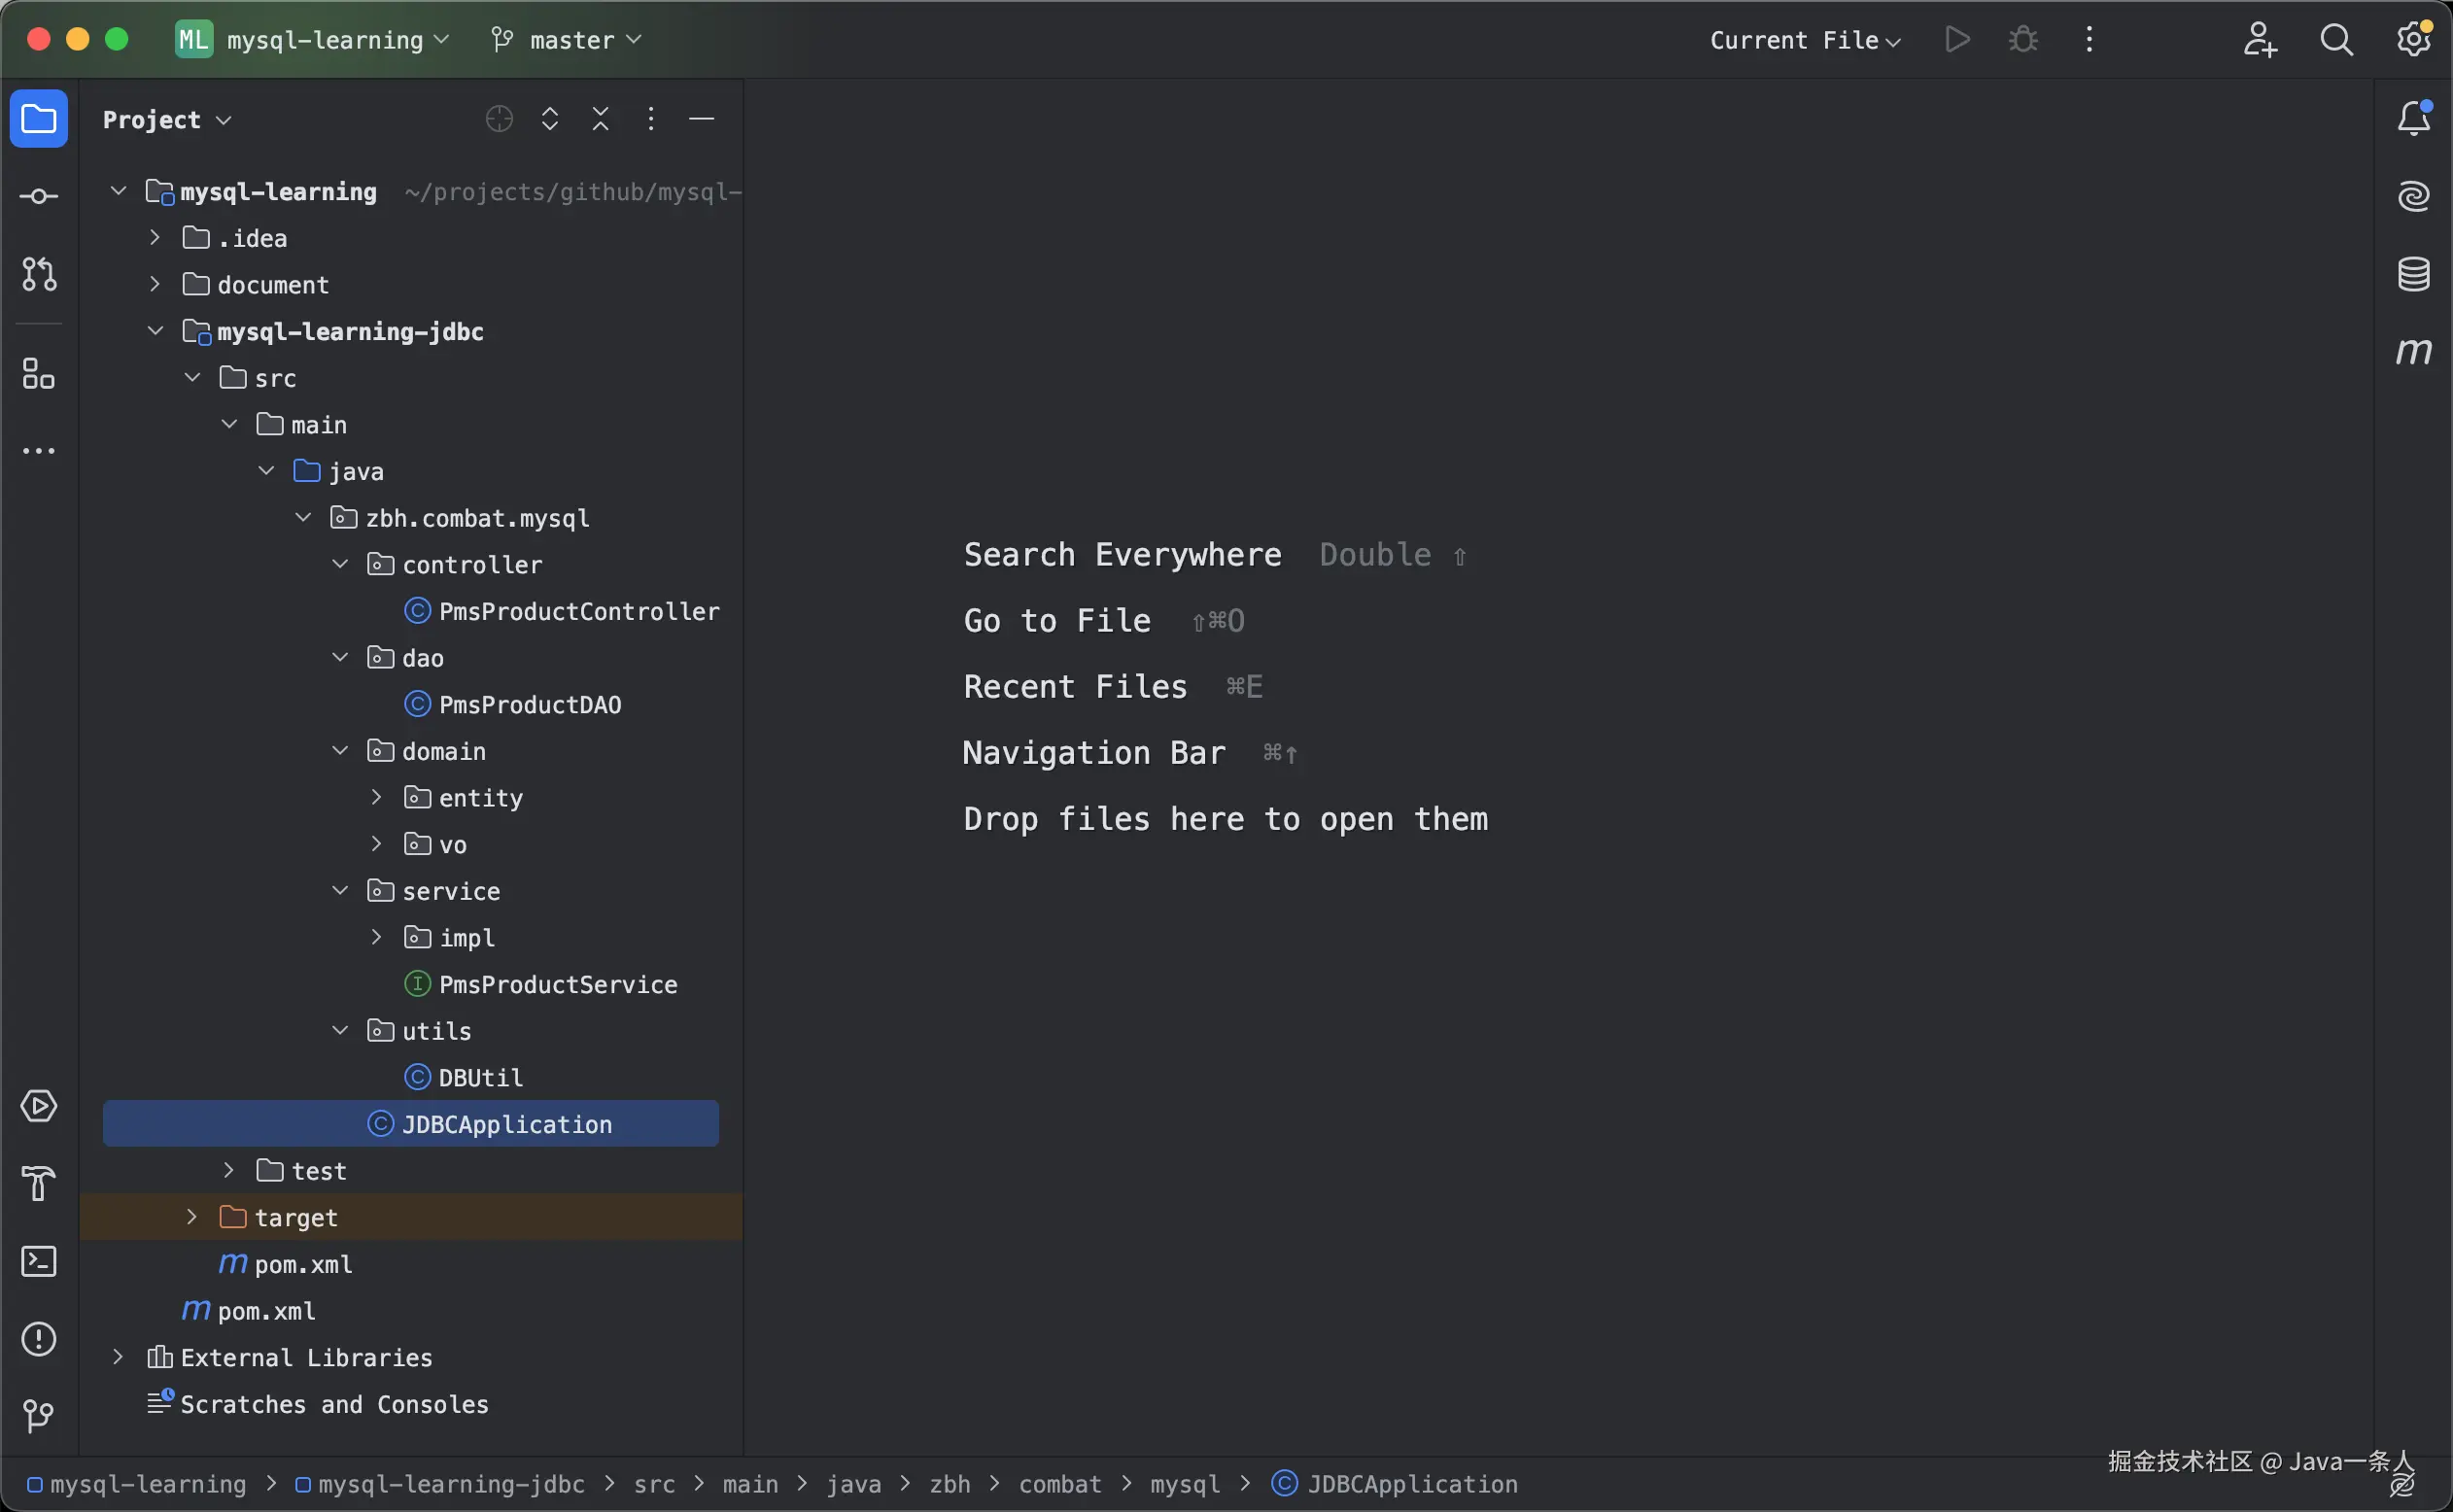
Task: Open Pull Requests tool window
Action: [x=39, y=274]
